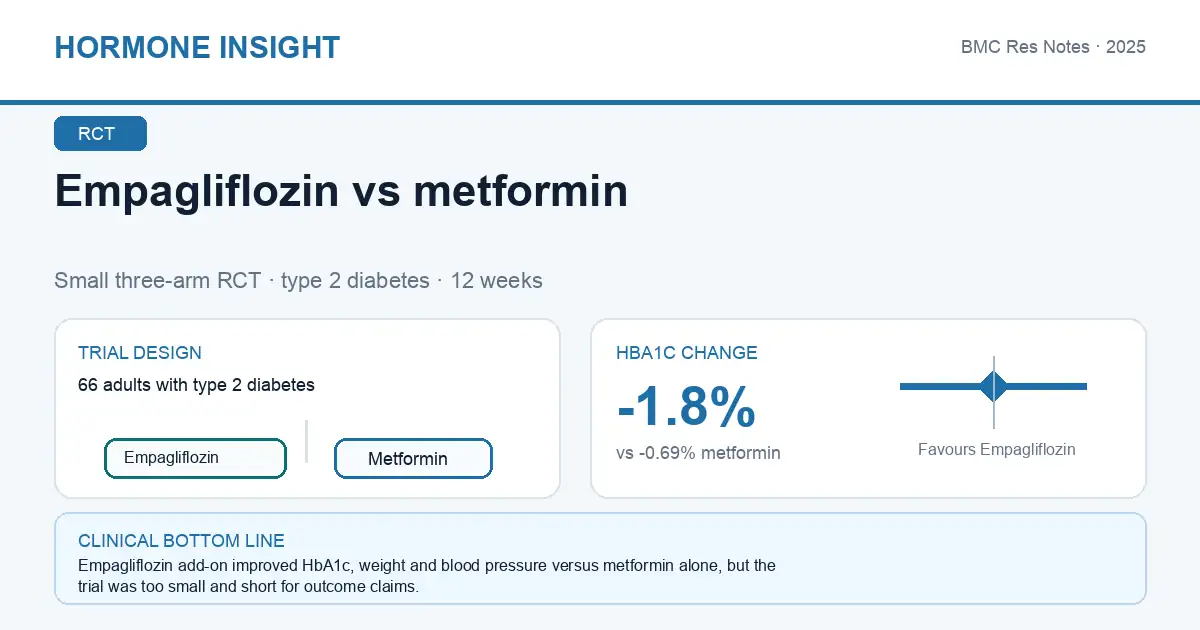Click the Empagliflozin vs metformin headline

click(341, 190)
